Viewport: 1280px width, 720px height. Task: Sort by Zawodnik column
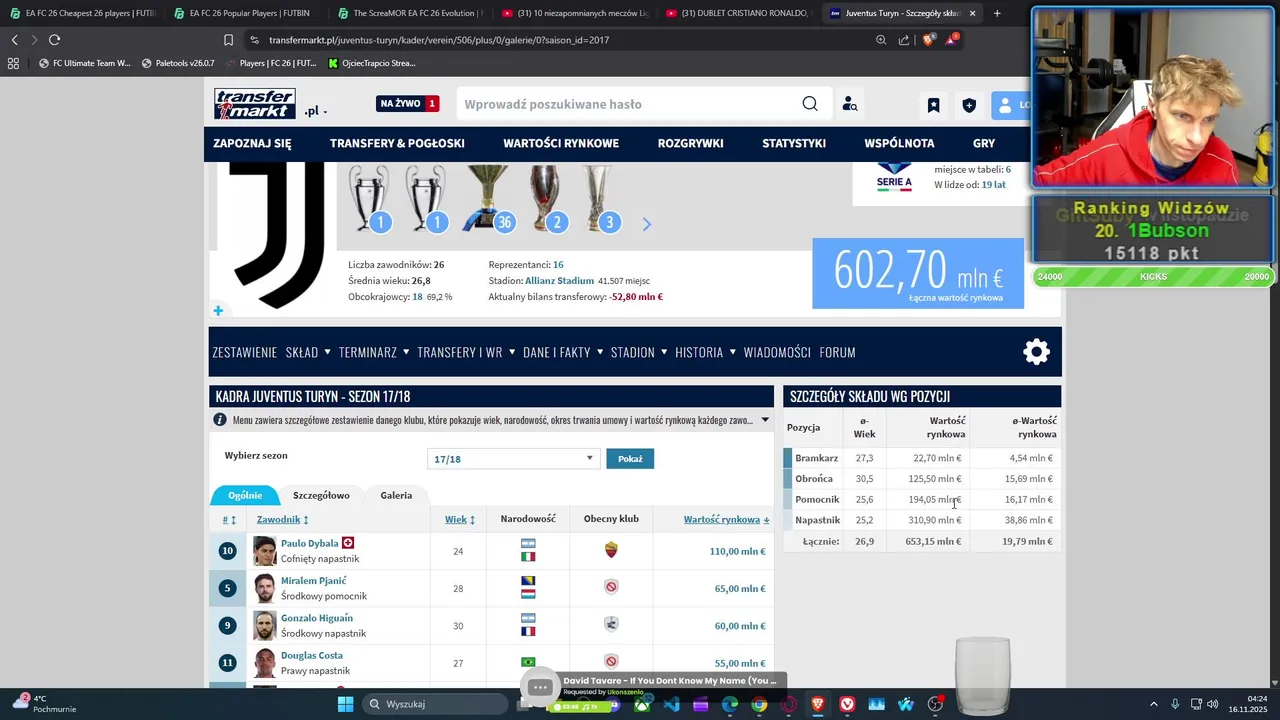coord(282,520)
